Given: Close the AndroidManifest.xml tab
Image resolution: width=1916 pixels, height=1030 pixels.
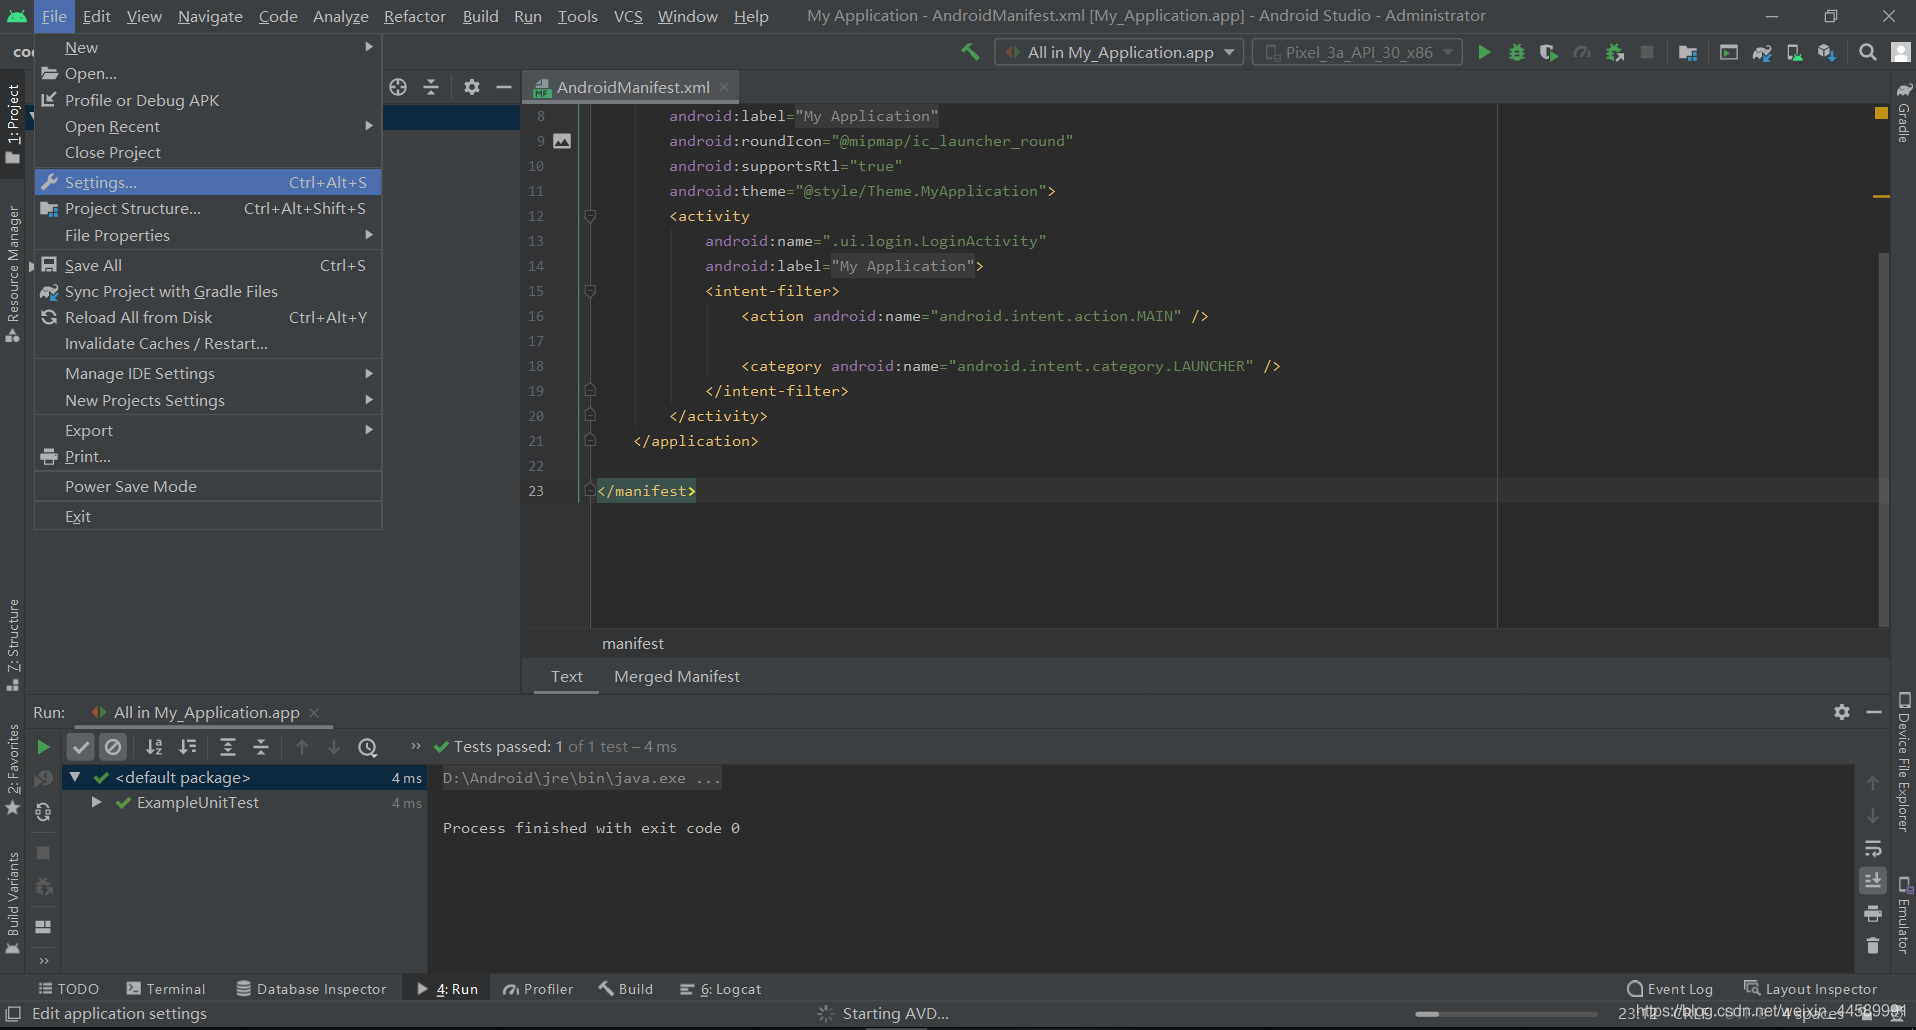Looking at the screenshot, I should (724, 88).
